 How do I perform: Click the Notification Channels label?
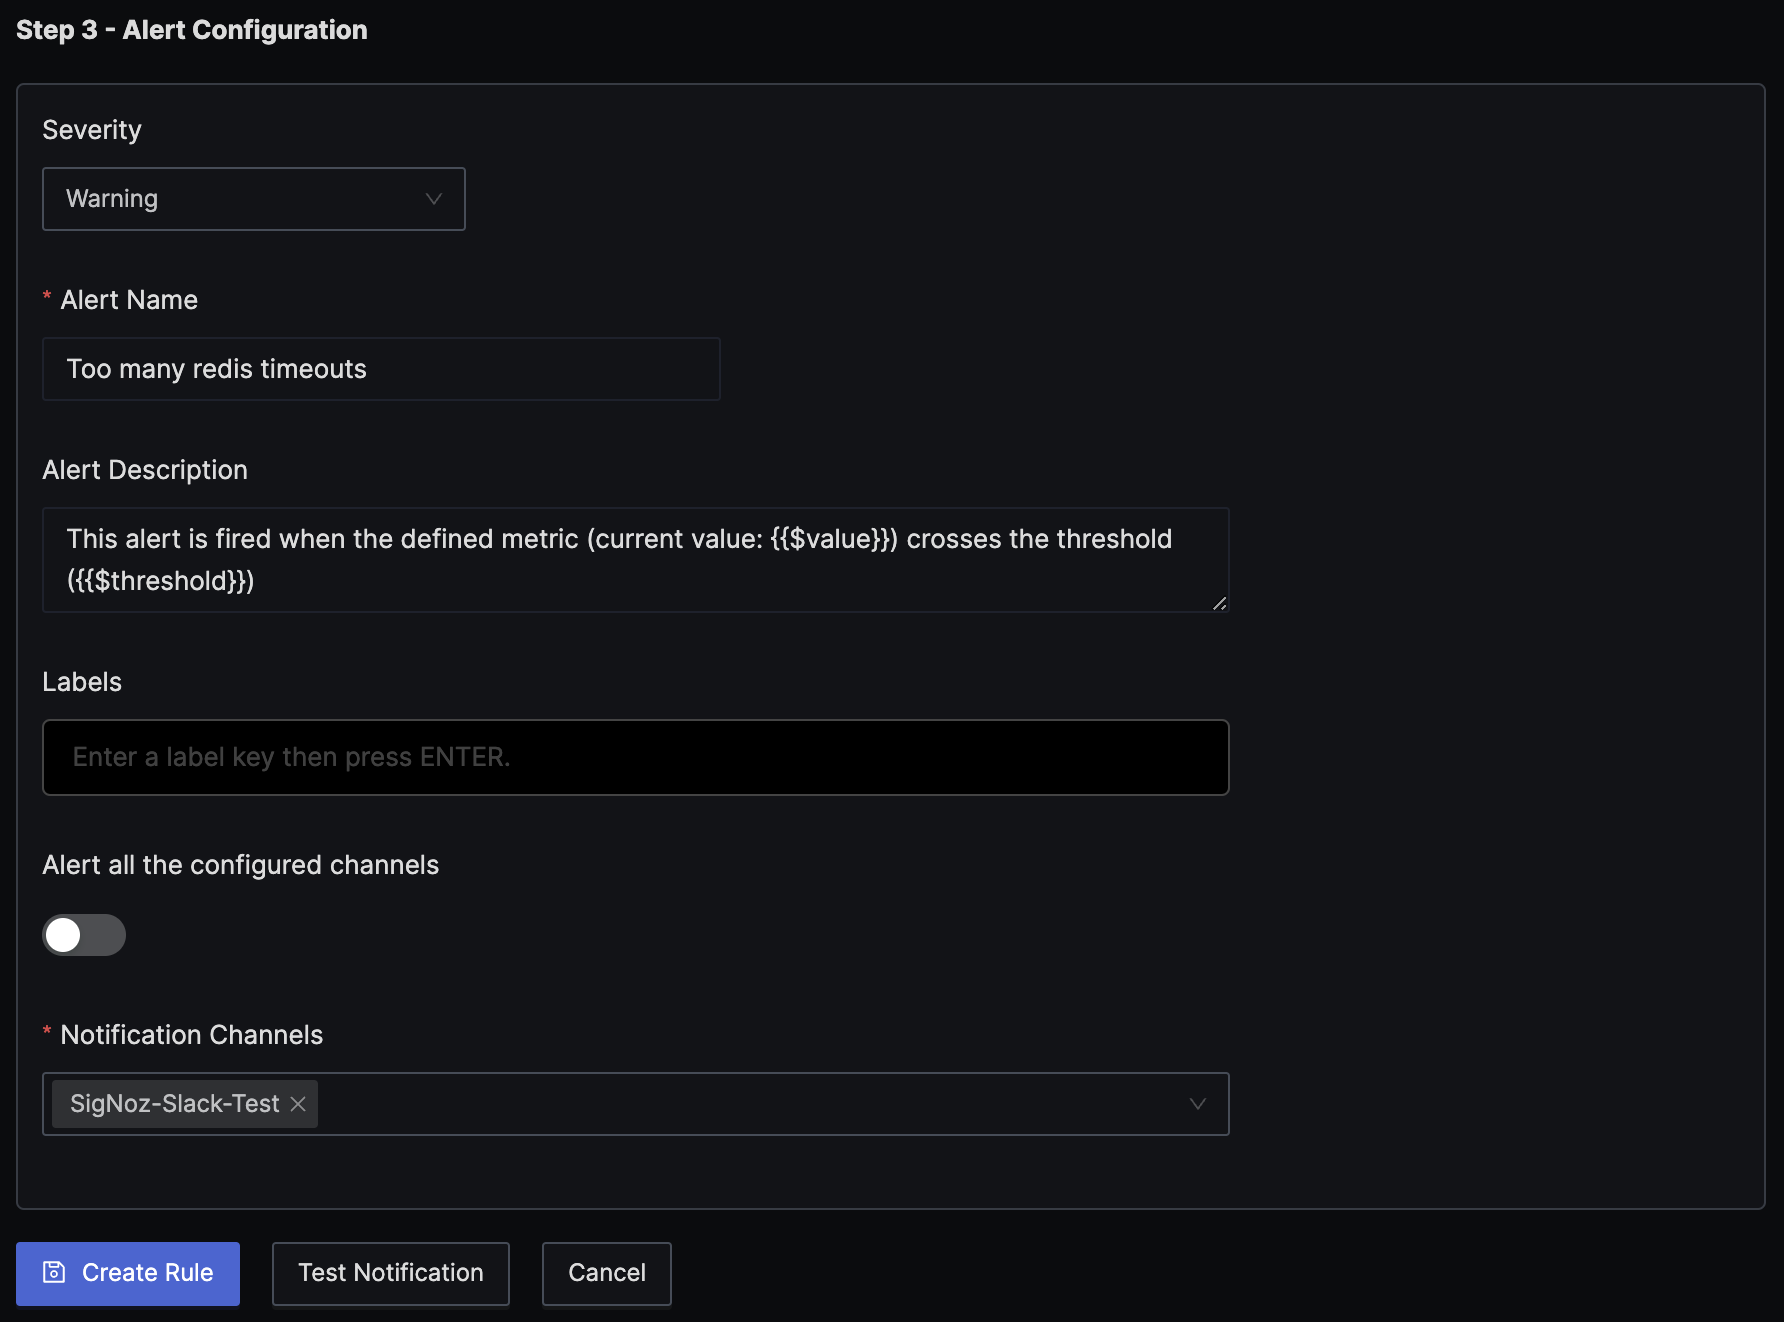pos(192,1035)
